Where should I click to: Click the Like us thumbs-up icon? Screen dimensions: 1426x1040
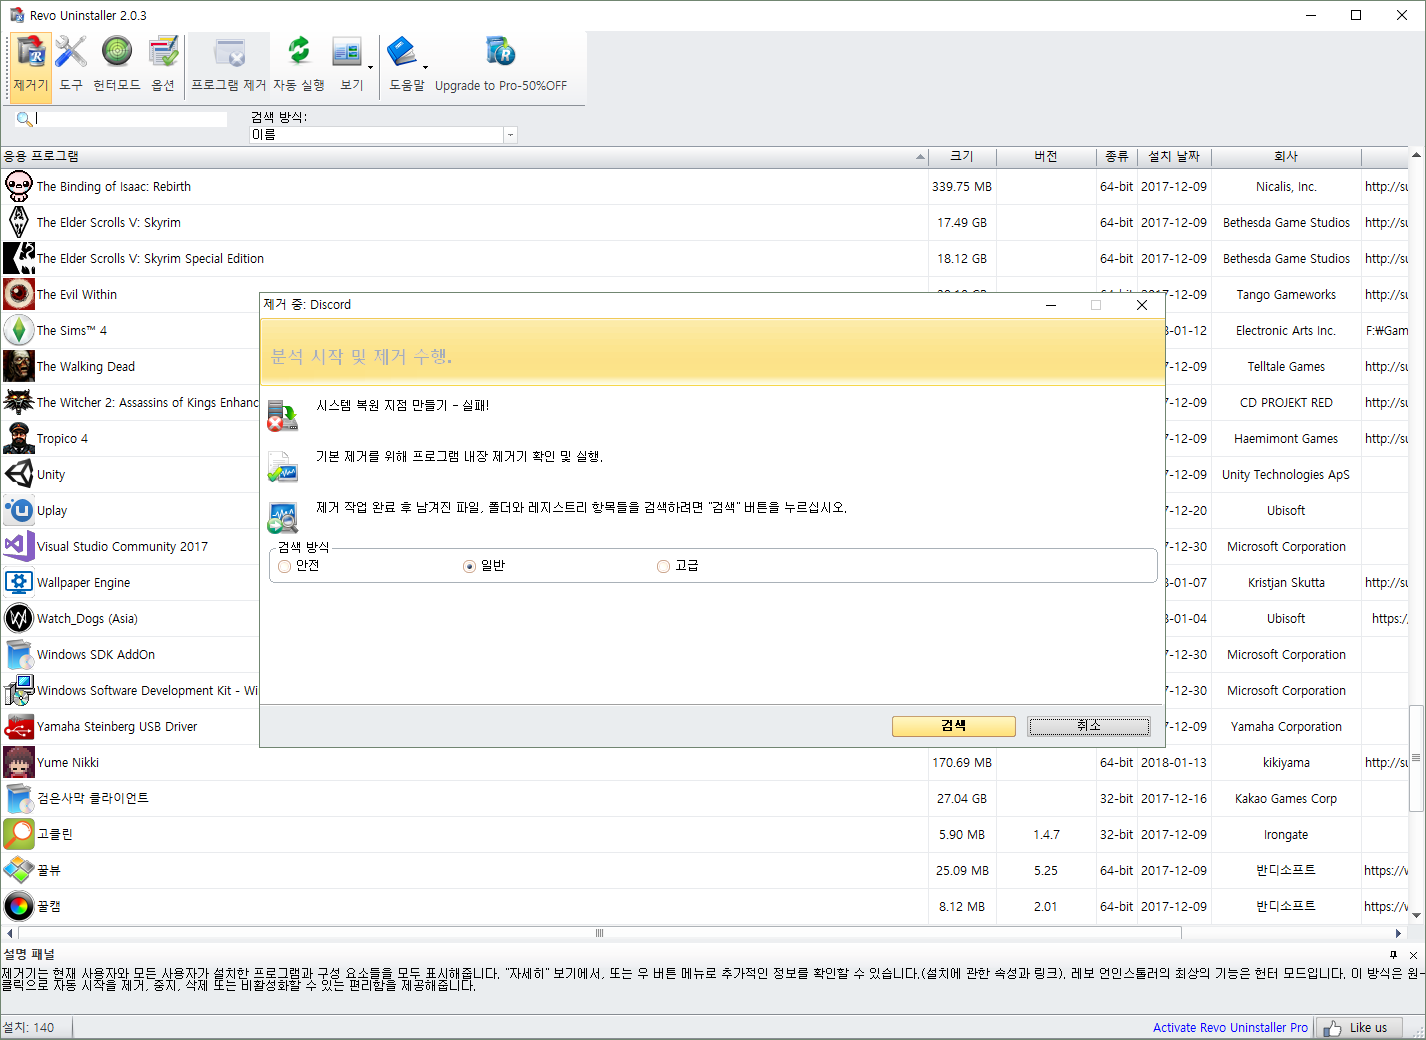point(1332,1028)
